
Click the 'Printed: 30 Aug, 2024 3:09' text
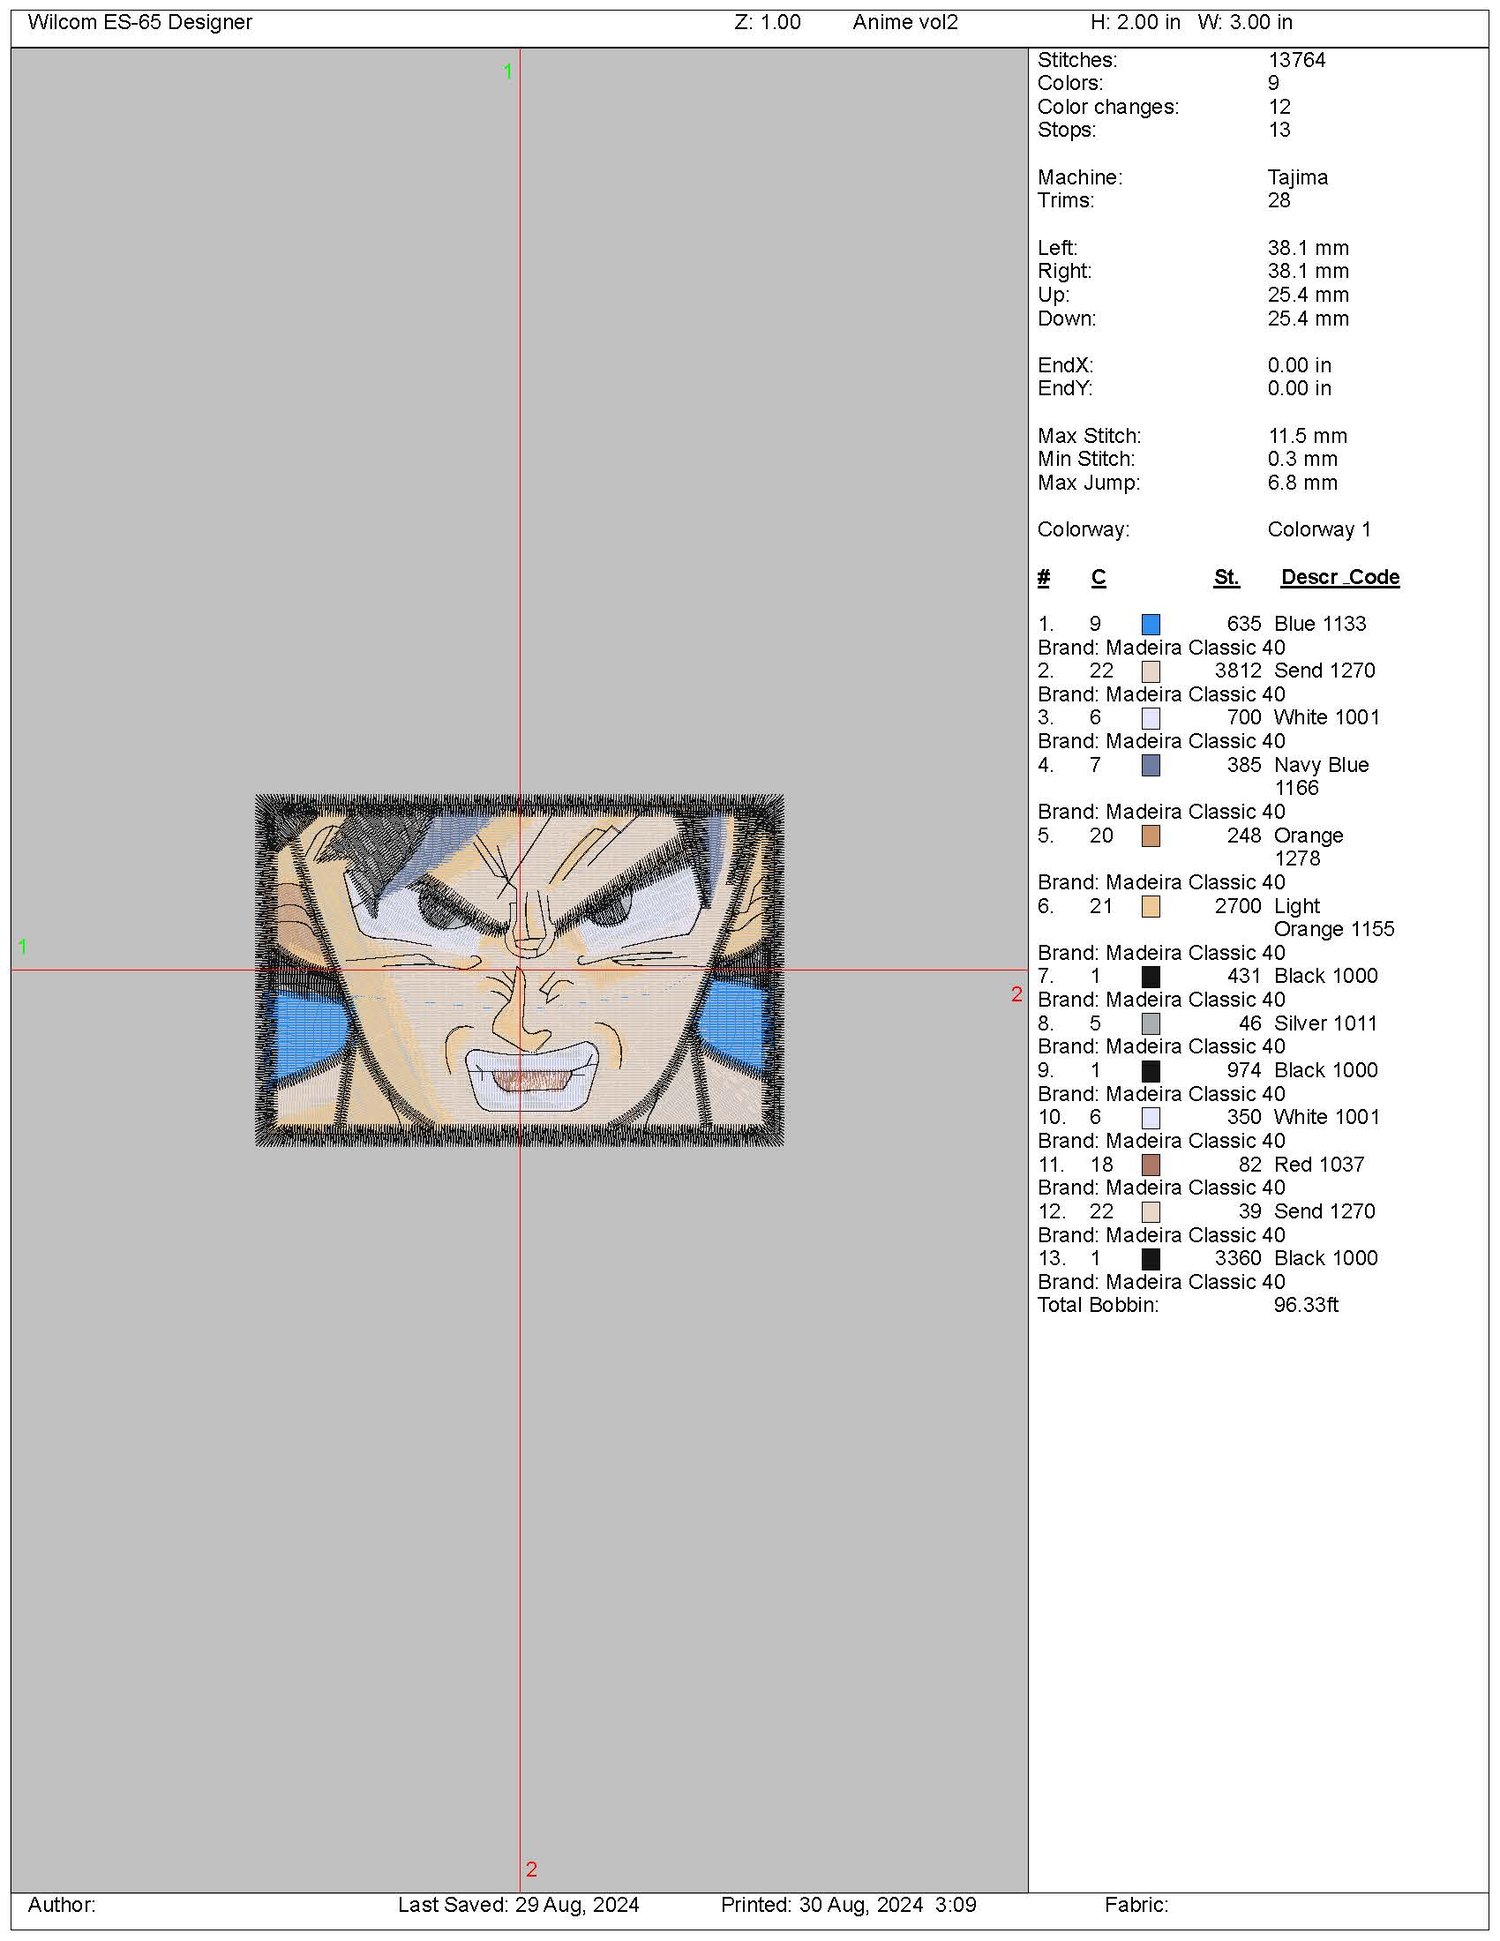click(849, 1905)
